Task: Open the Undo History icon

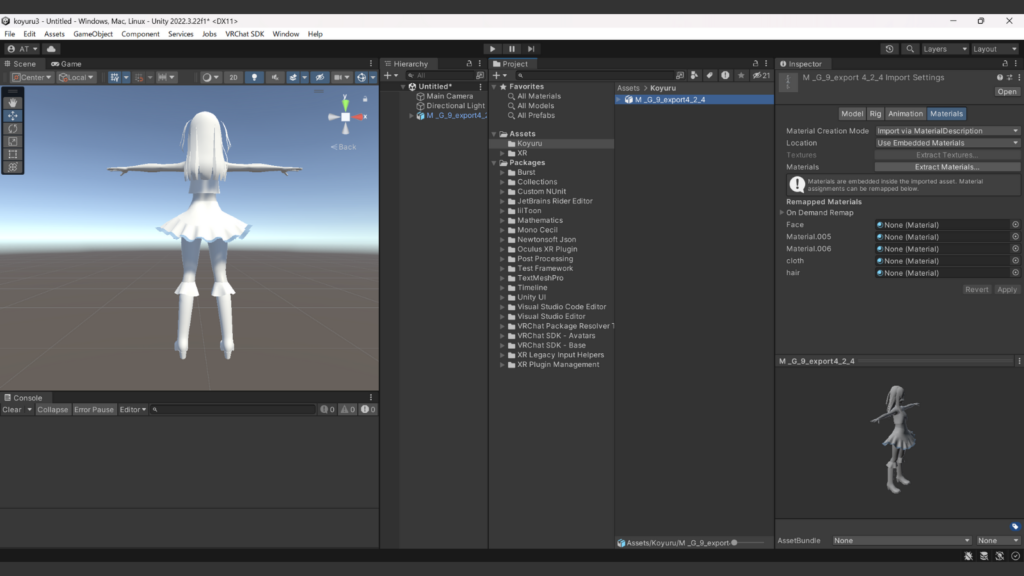Action: 890,49
